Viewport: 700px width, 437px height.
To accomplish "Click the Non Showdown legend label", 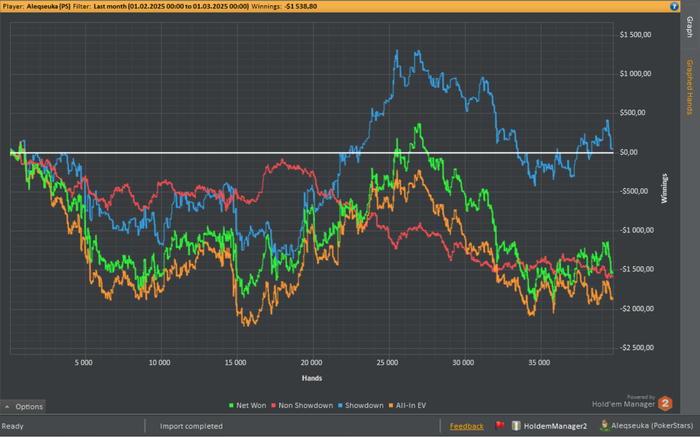I will click(x=306, y=405).
